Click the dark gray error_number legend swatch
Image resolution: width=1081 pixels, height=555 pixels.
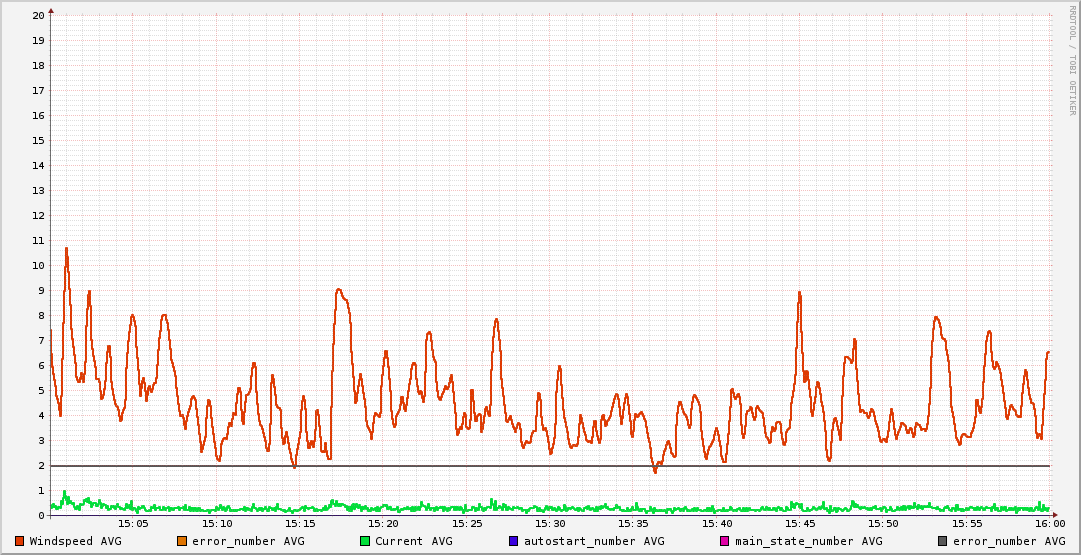(x=942, y=541)
